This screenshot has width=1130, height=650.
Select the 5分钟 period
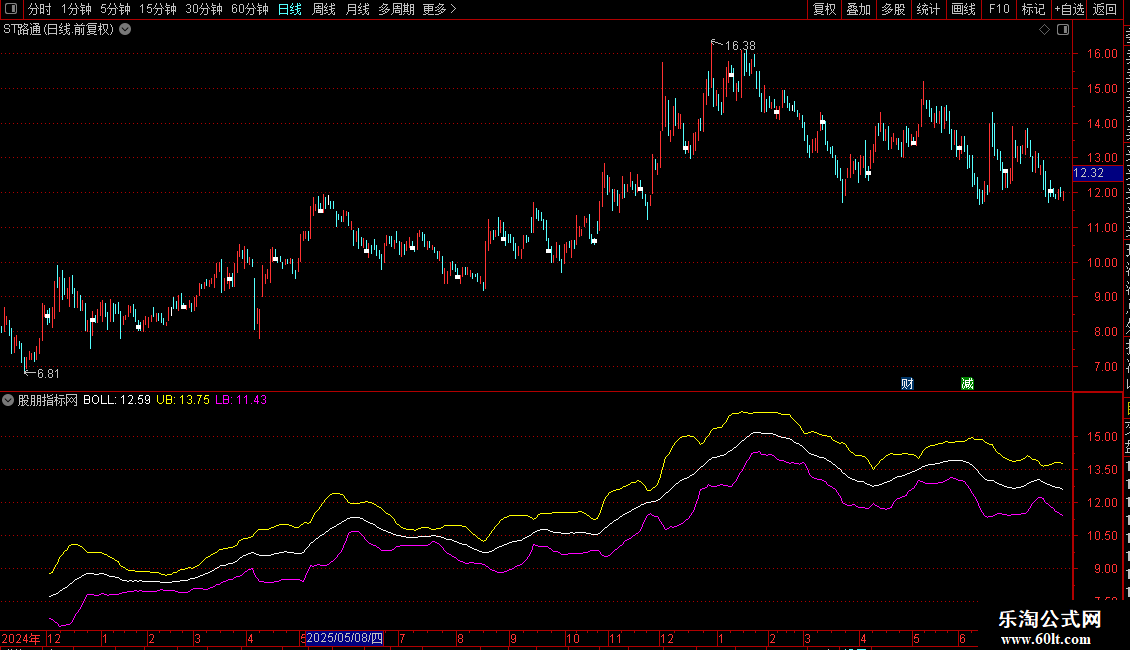(115, 9)
